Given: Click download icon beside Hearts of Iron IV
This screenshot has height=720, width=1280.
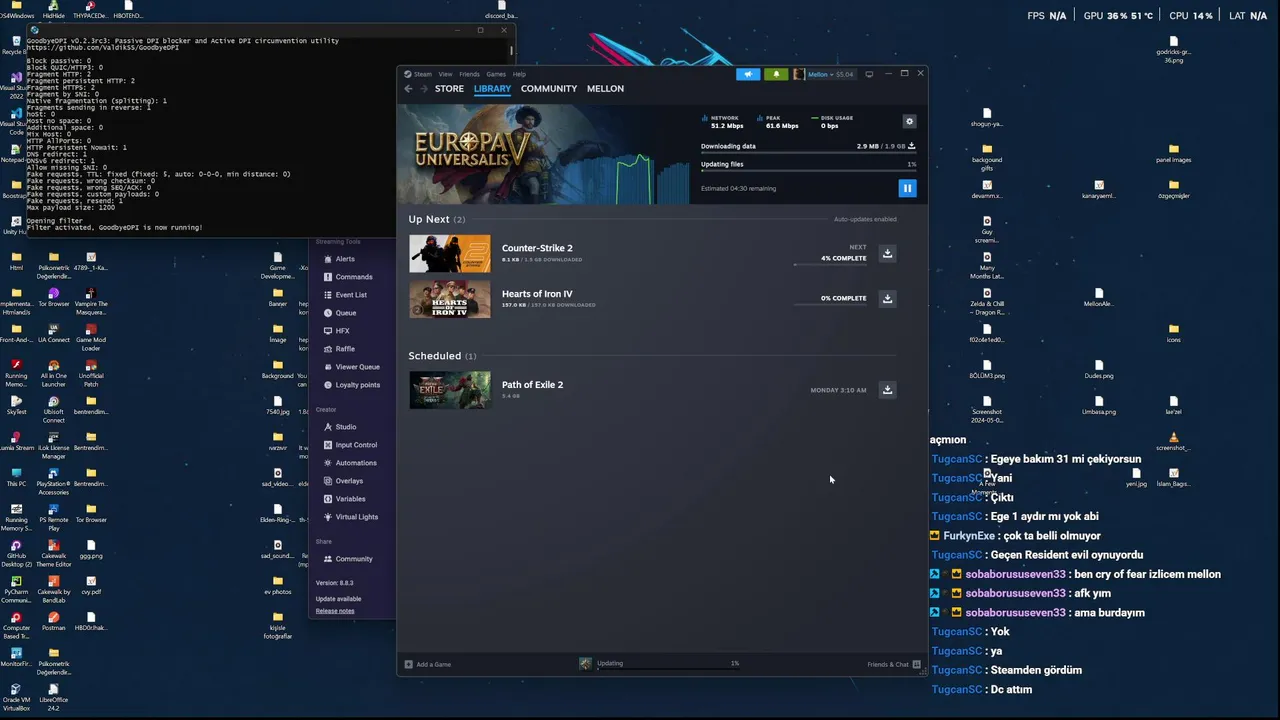Looking at the screenshot, I should pyautogui.click(x=887, y=299).
